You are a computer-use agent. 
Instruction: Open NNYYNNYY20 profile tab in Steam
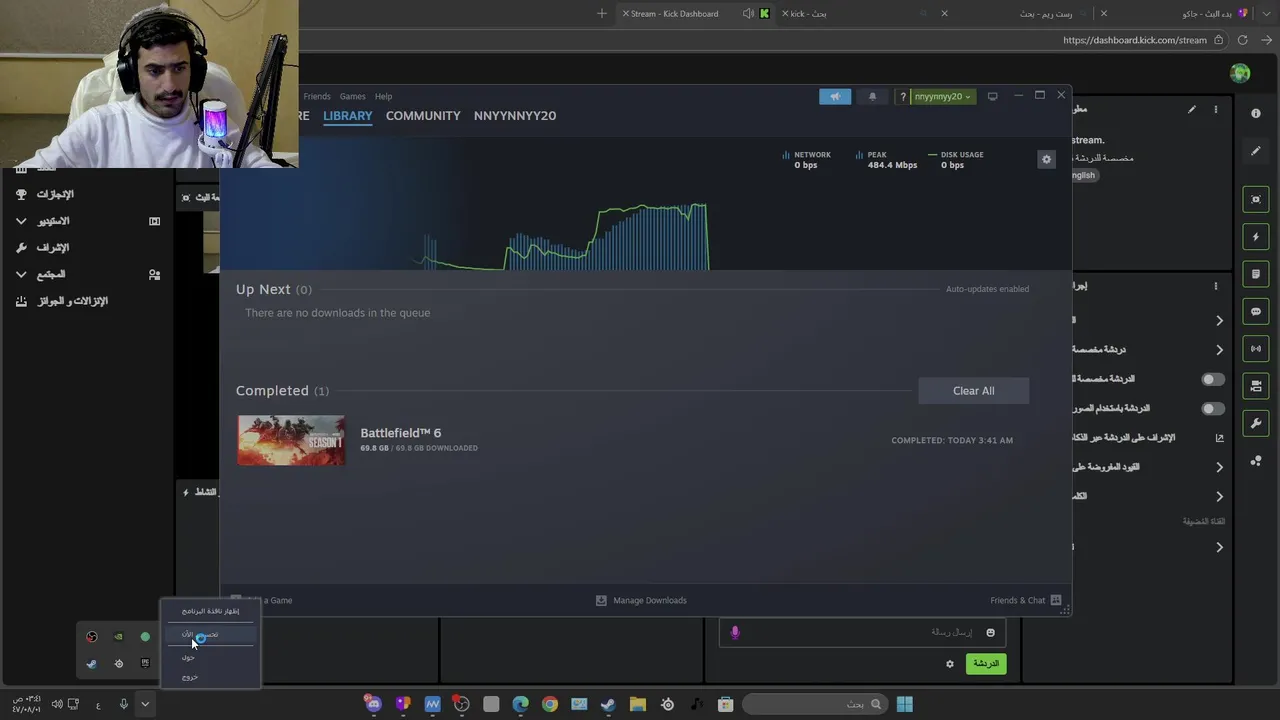tap(515, 116)
